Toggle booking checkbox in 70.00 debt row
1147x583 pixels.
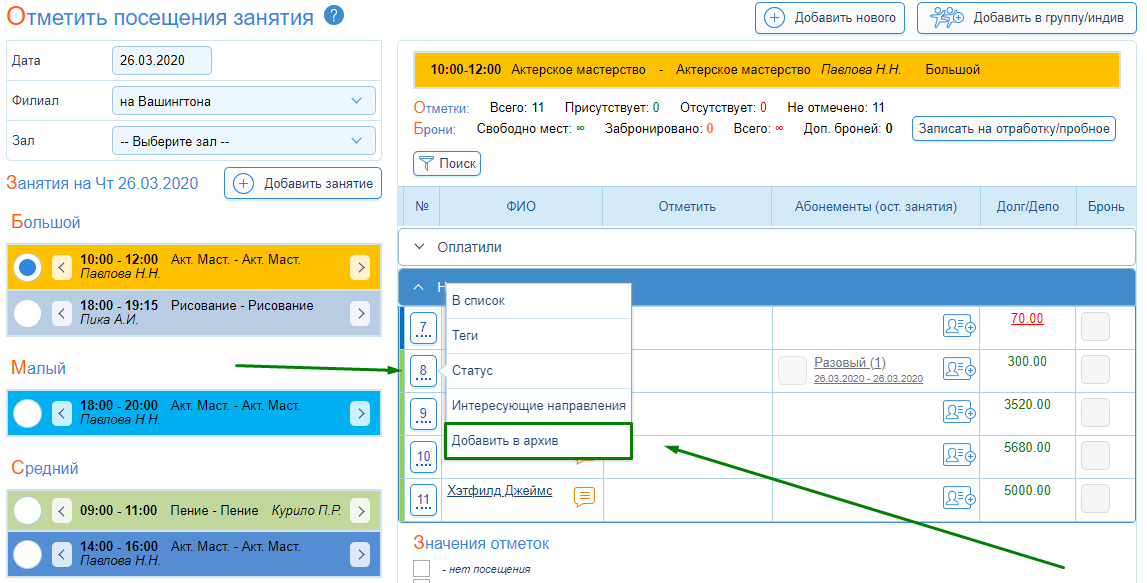[1095, 326]
